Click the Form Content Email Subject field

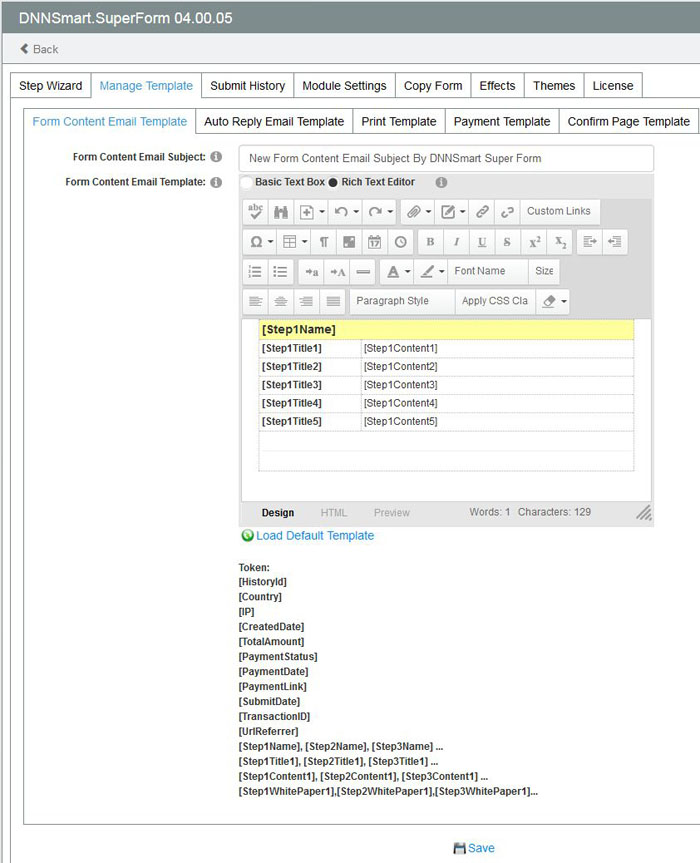tap(446, 159)
